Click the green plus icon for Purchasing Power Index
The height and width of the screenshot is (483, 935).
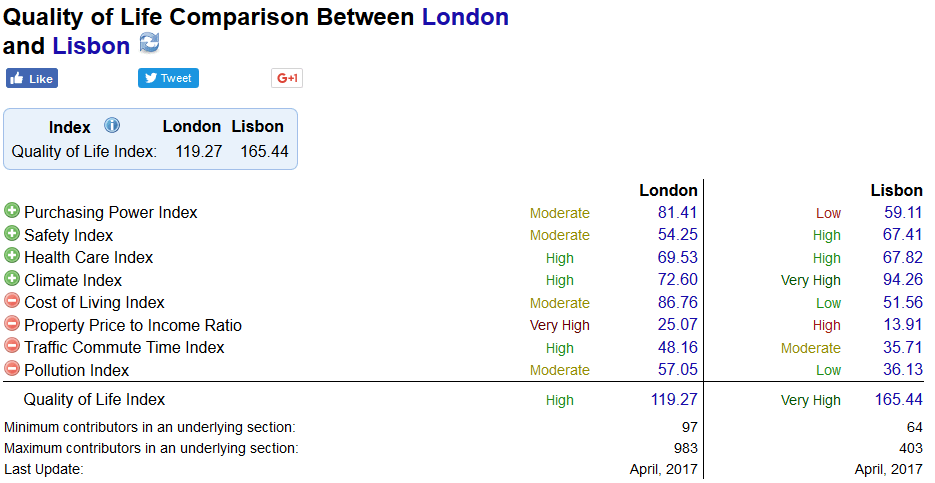(11, 210)
